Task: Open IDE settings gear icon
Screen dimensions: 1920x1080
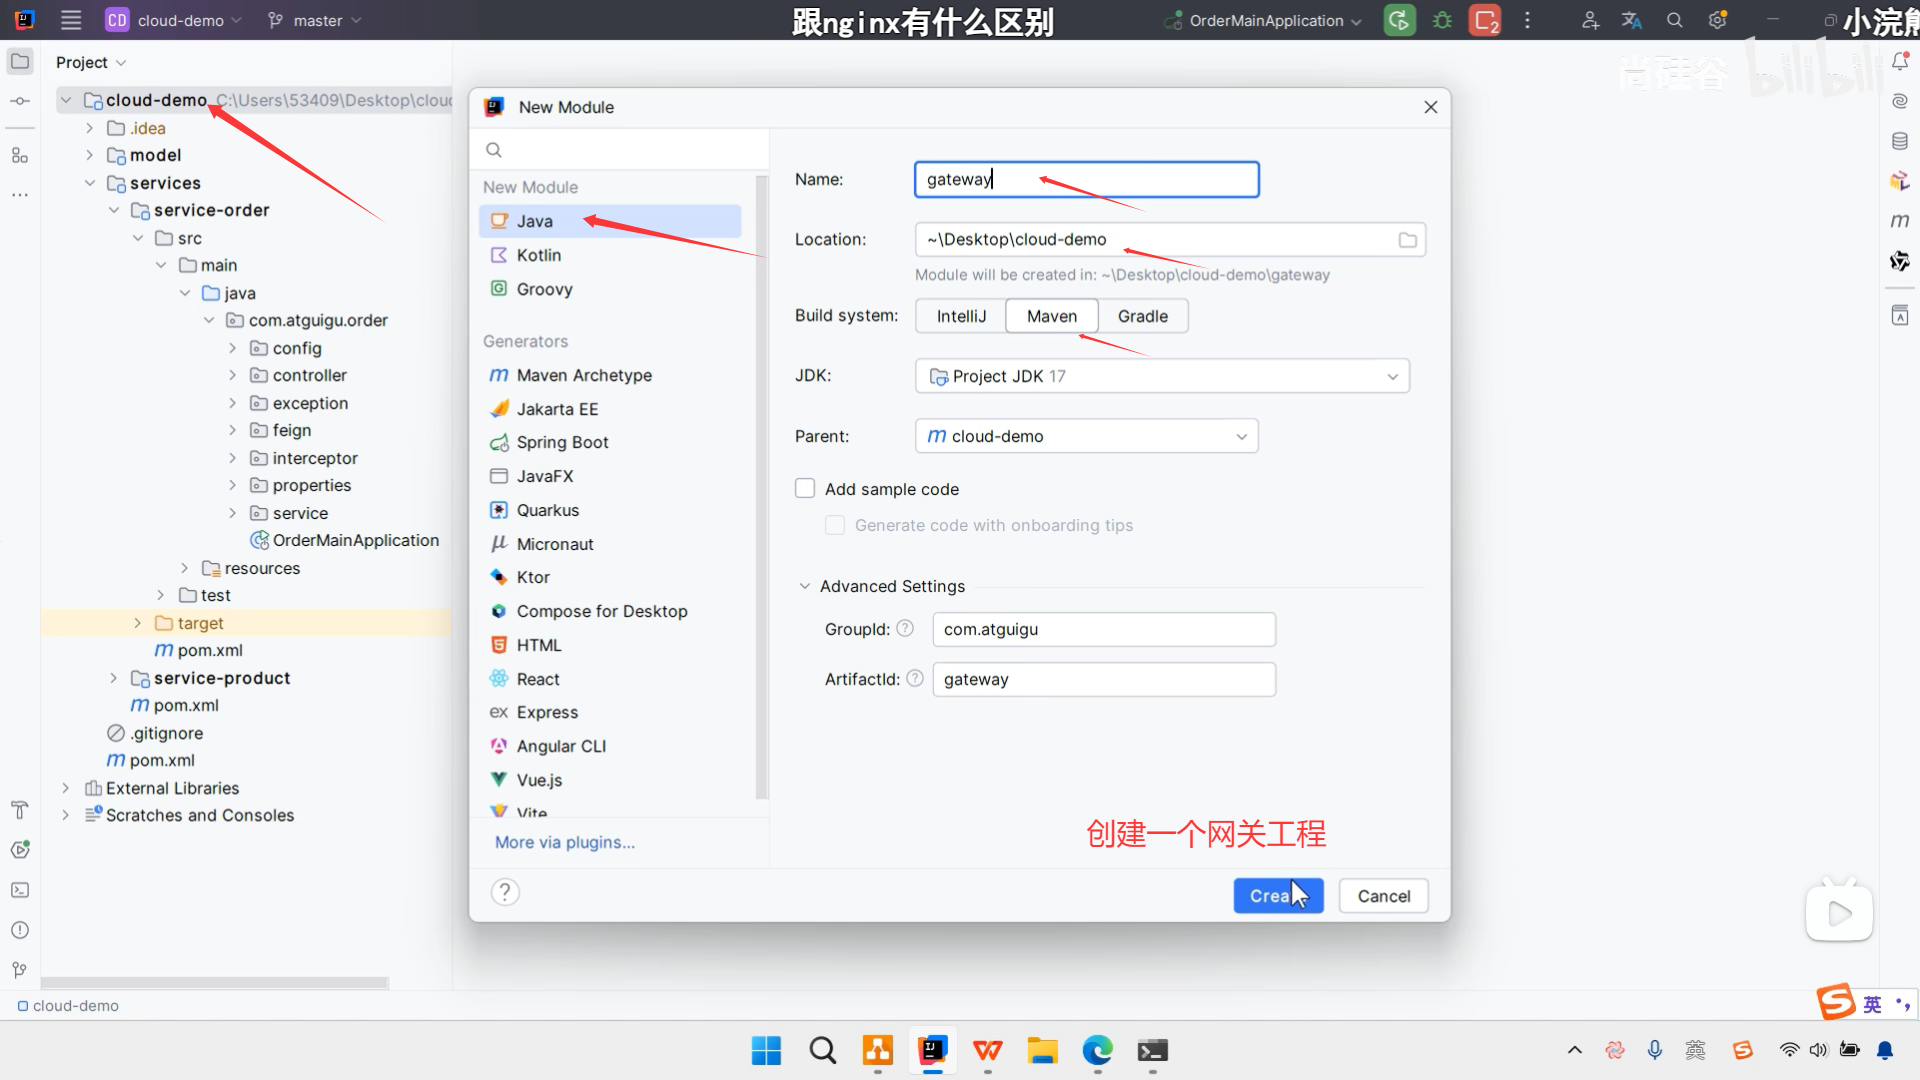Action: click(1717, 20)
